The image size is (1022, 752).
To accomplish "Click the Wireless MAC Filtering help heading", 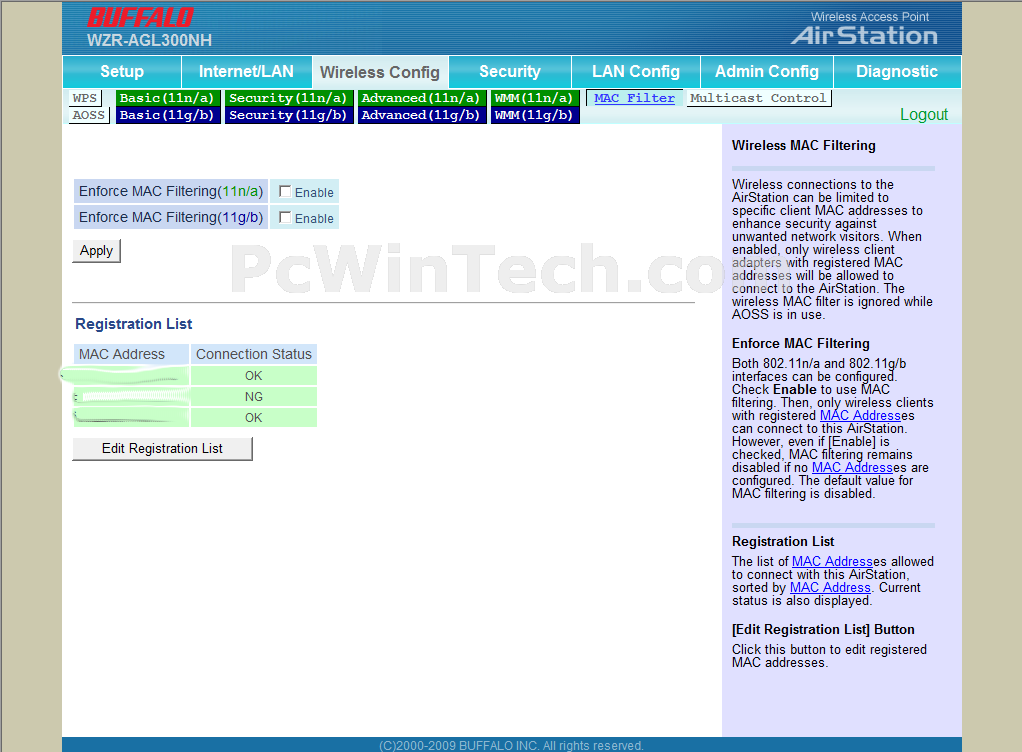I will (x=804, y=145).
